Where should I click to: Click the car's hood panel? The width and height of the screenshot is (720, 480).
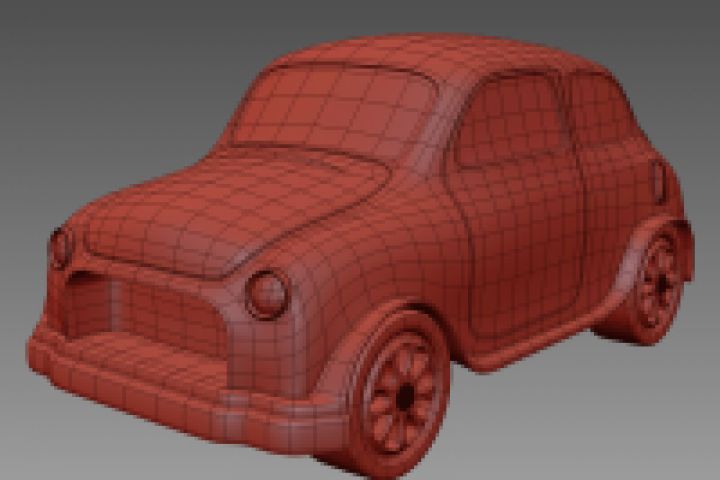[x=239, y=211]
